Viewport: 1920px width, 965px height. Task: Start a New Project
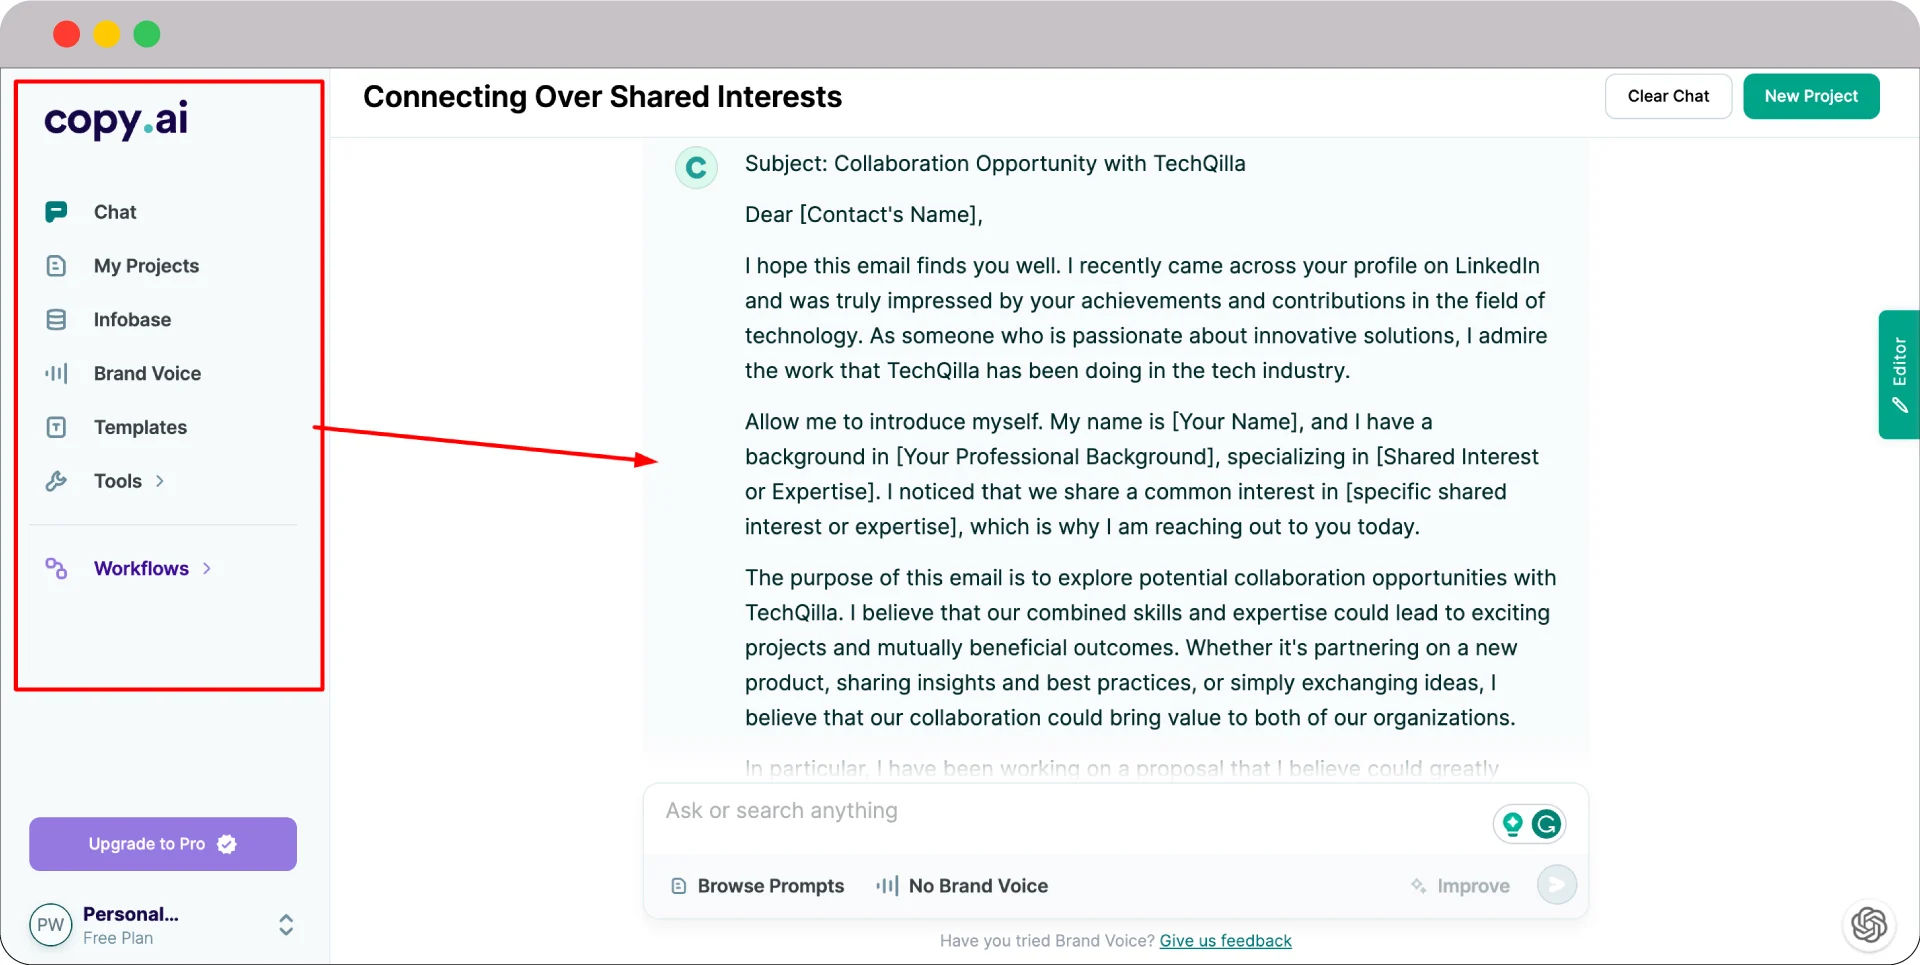pyautogui.click(x=1811, y=96)
